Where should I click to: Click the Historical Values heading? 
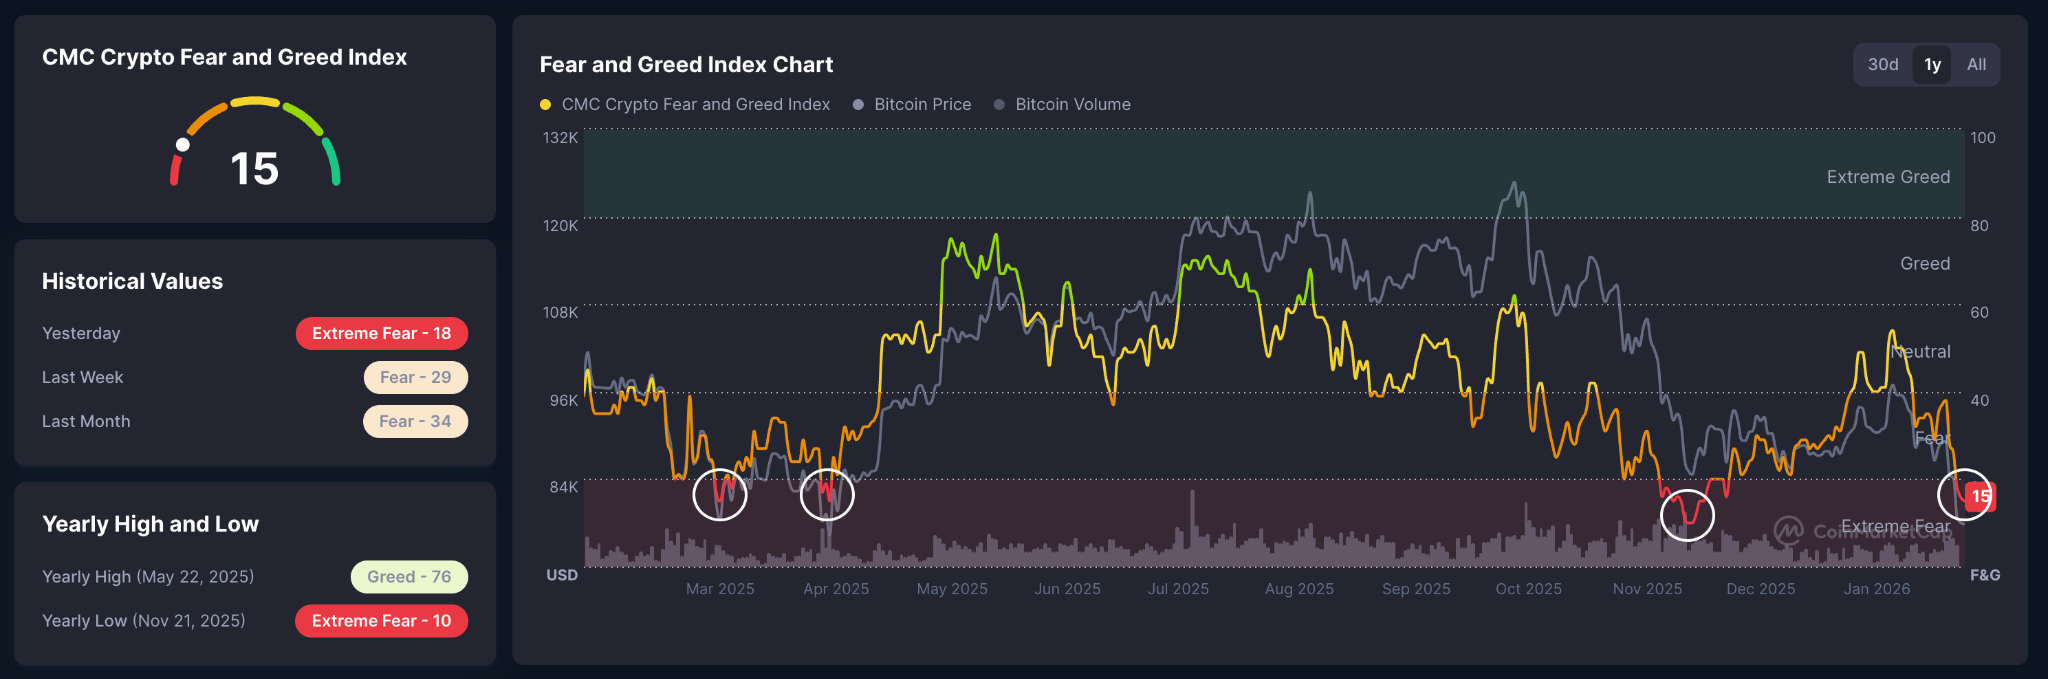tap(132, 281)
